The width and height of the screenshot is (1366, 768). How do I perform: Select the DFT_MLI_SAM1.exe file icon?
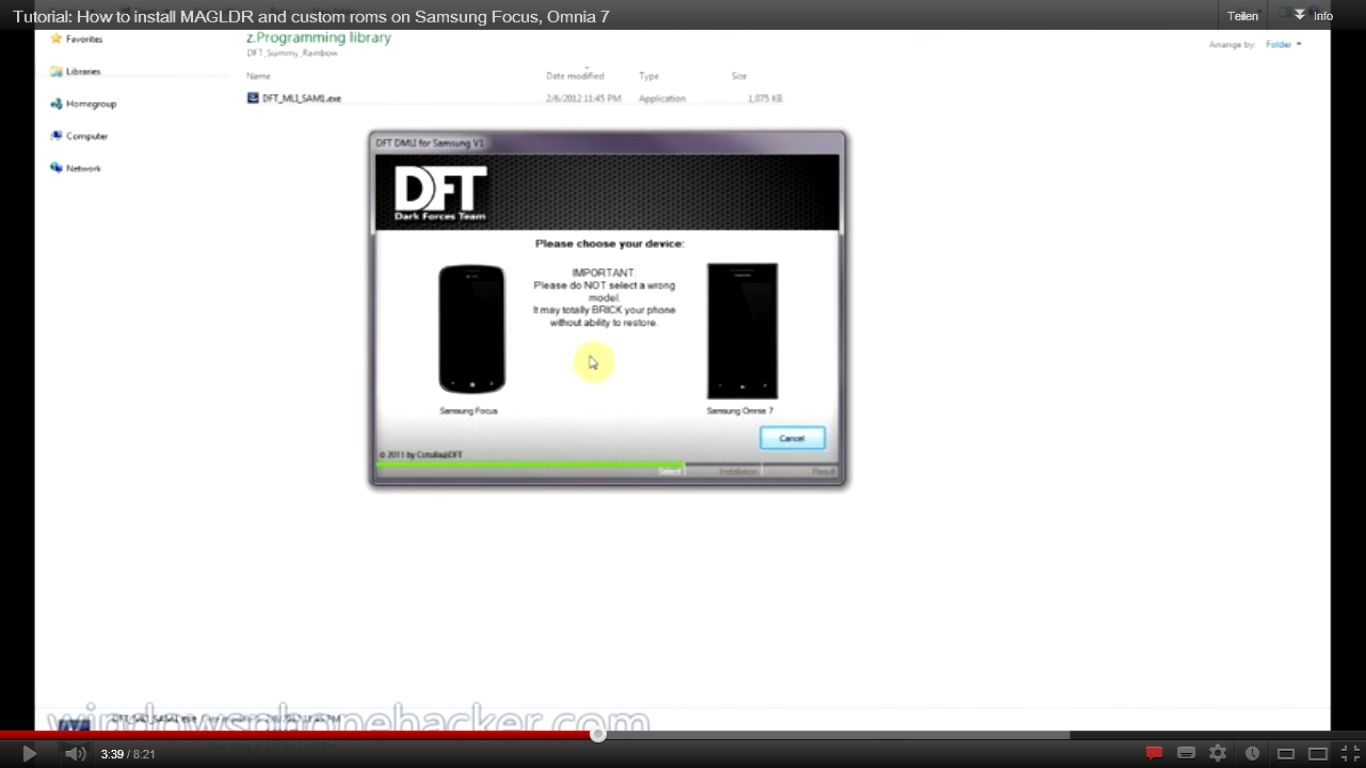tap(253, 98)
